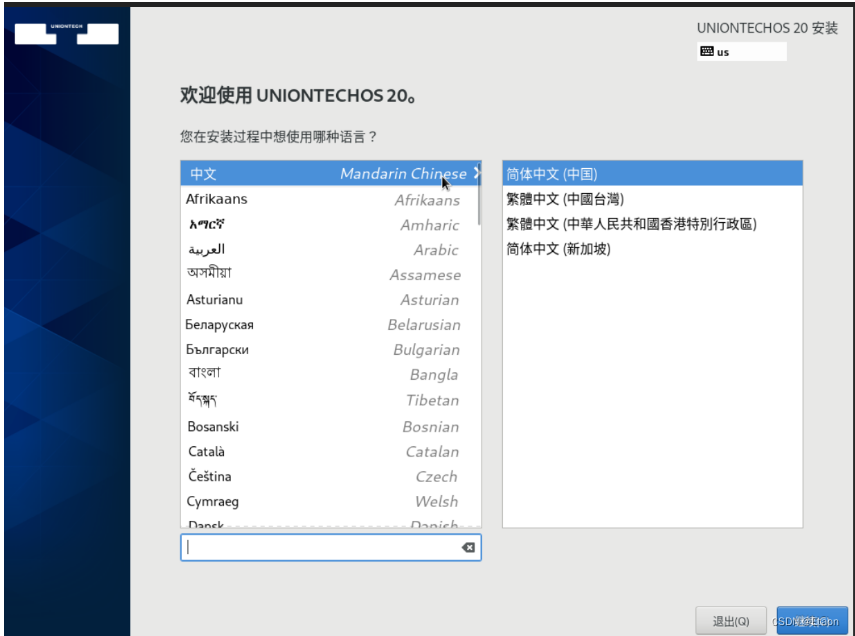Viewport: 855px width, 636px height.
Task: Select Afrikaans in the language list
Action: point(330,199)
